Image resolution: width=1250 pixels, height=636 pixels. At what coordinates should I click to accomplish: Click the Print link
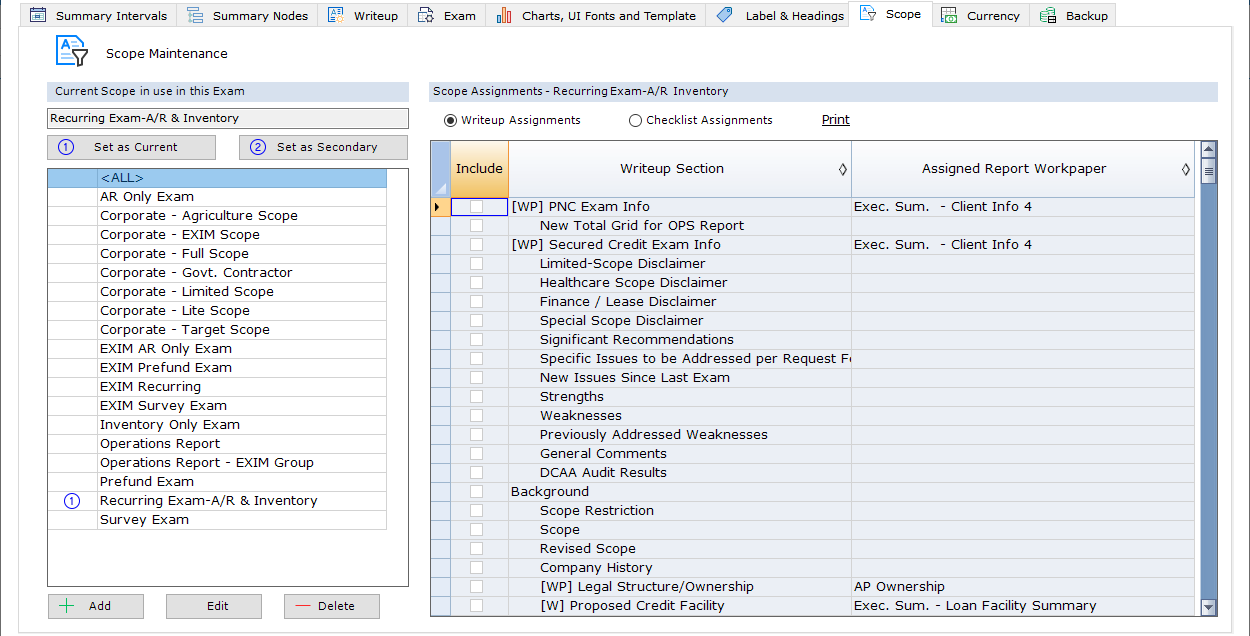835,120
